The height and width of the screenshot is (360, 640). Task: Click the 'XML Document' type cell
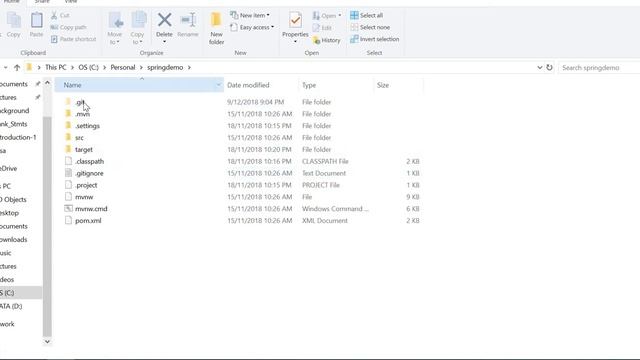click(x=325, y=220)
